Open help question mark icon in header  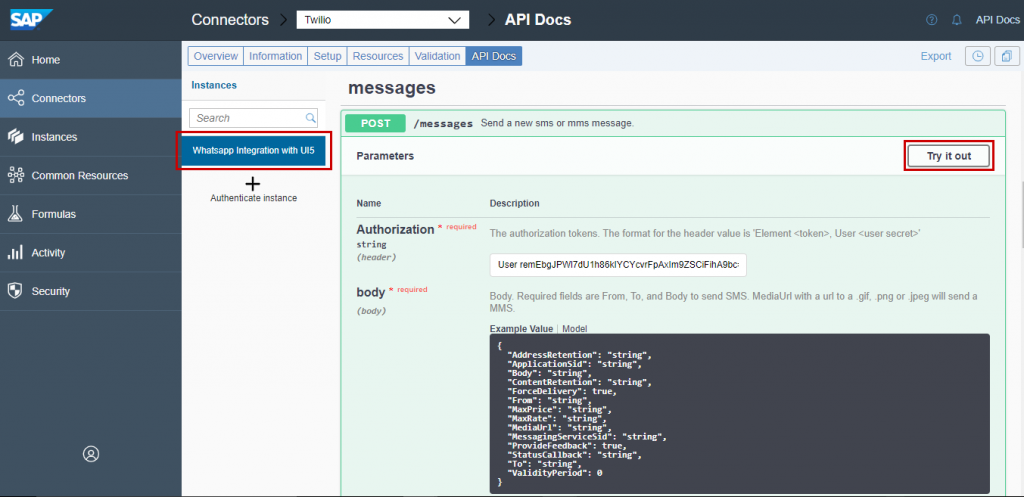click(932, 20)
